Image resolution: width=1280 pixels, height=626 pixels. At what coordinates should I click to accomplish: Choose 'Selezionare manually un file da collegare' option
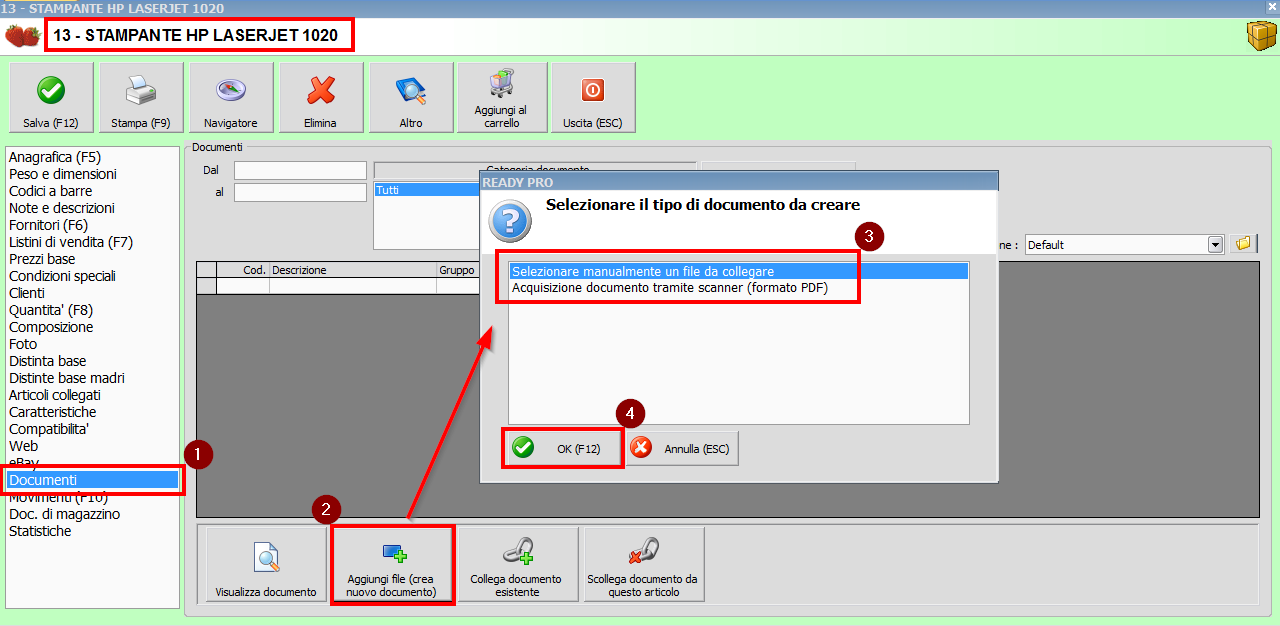(x=739, y=271)
